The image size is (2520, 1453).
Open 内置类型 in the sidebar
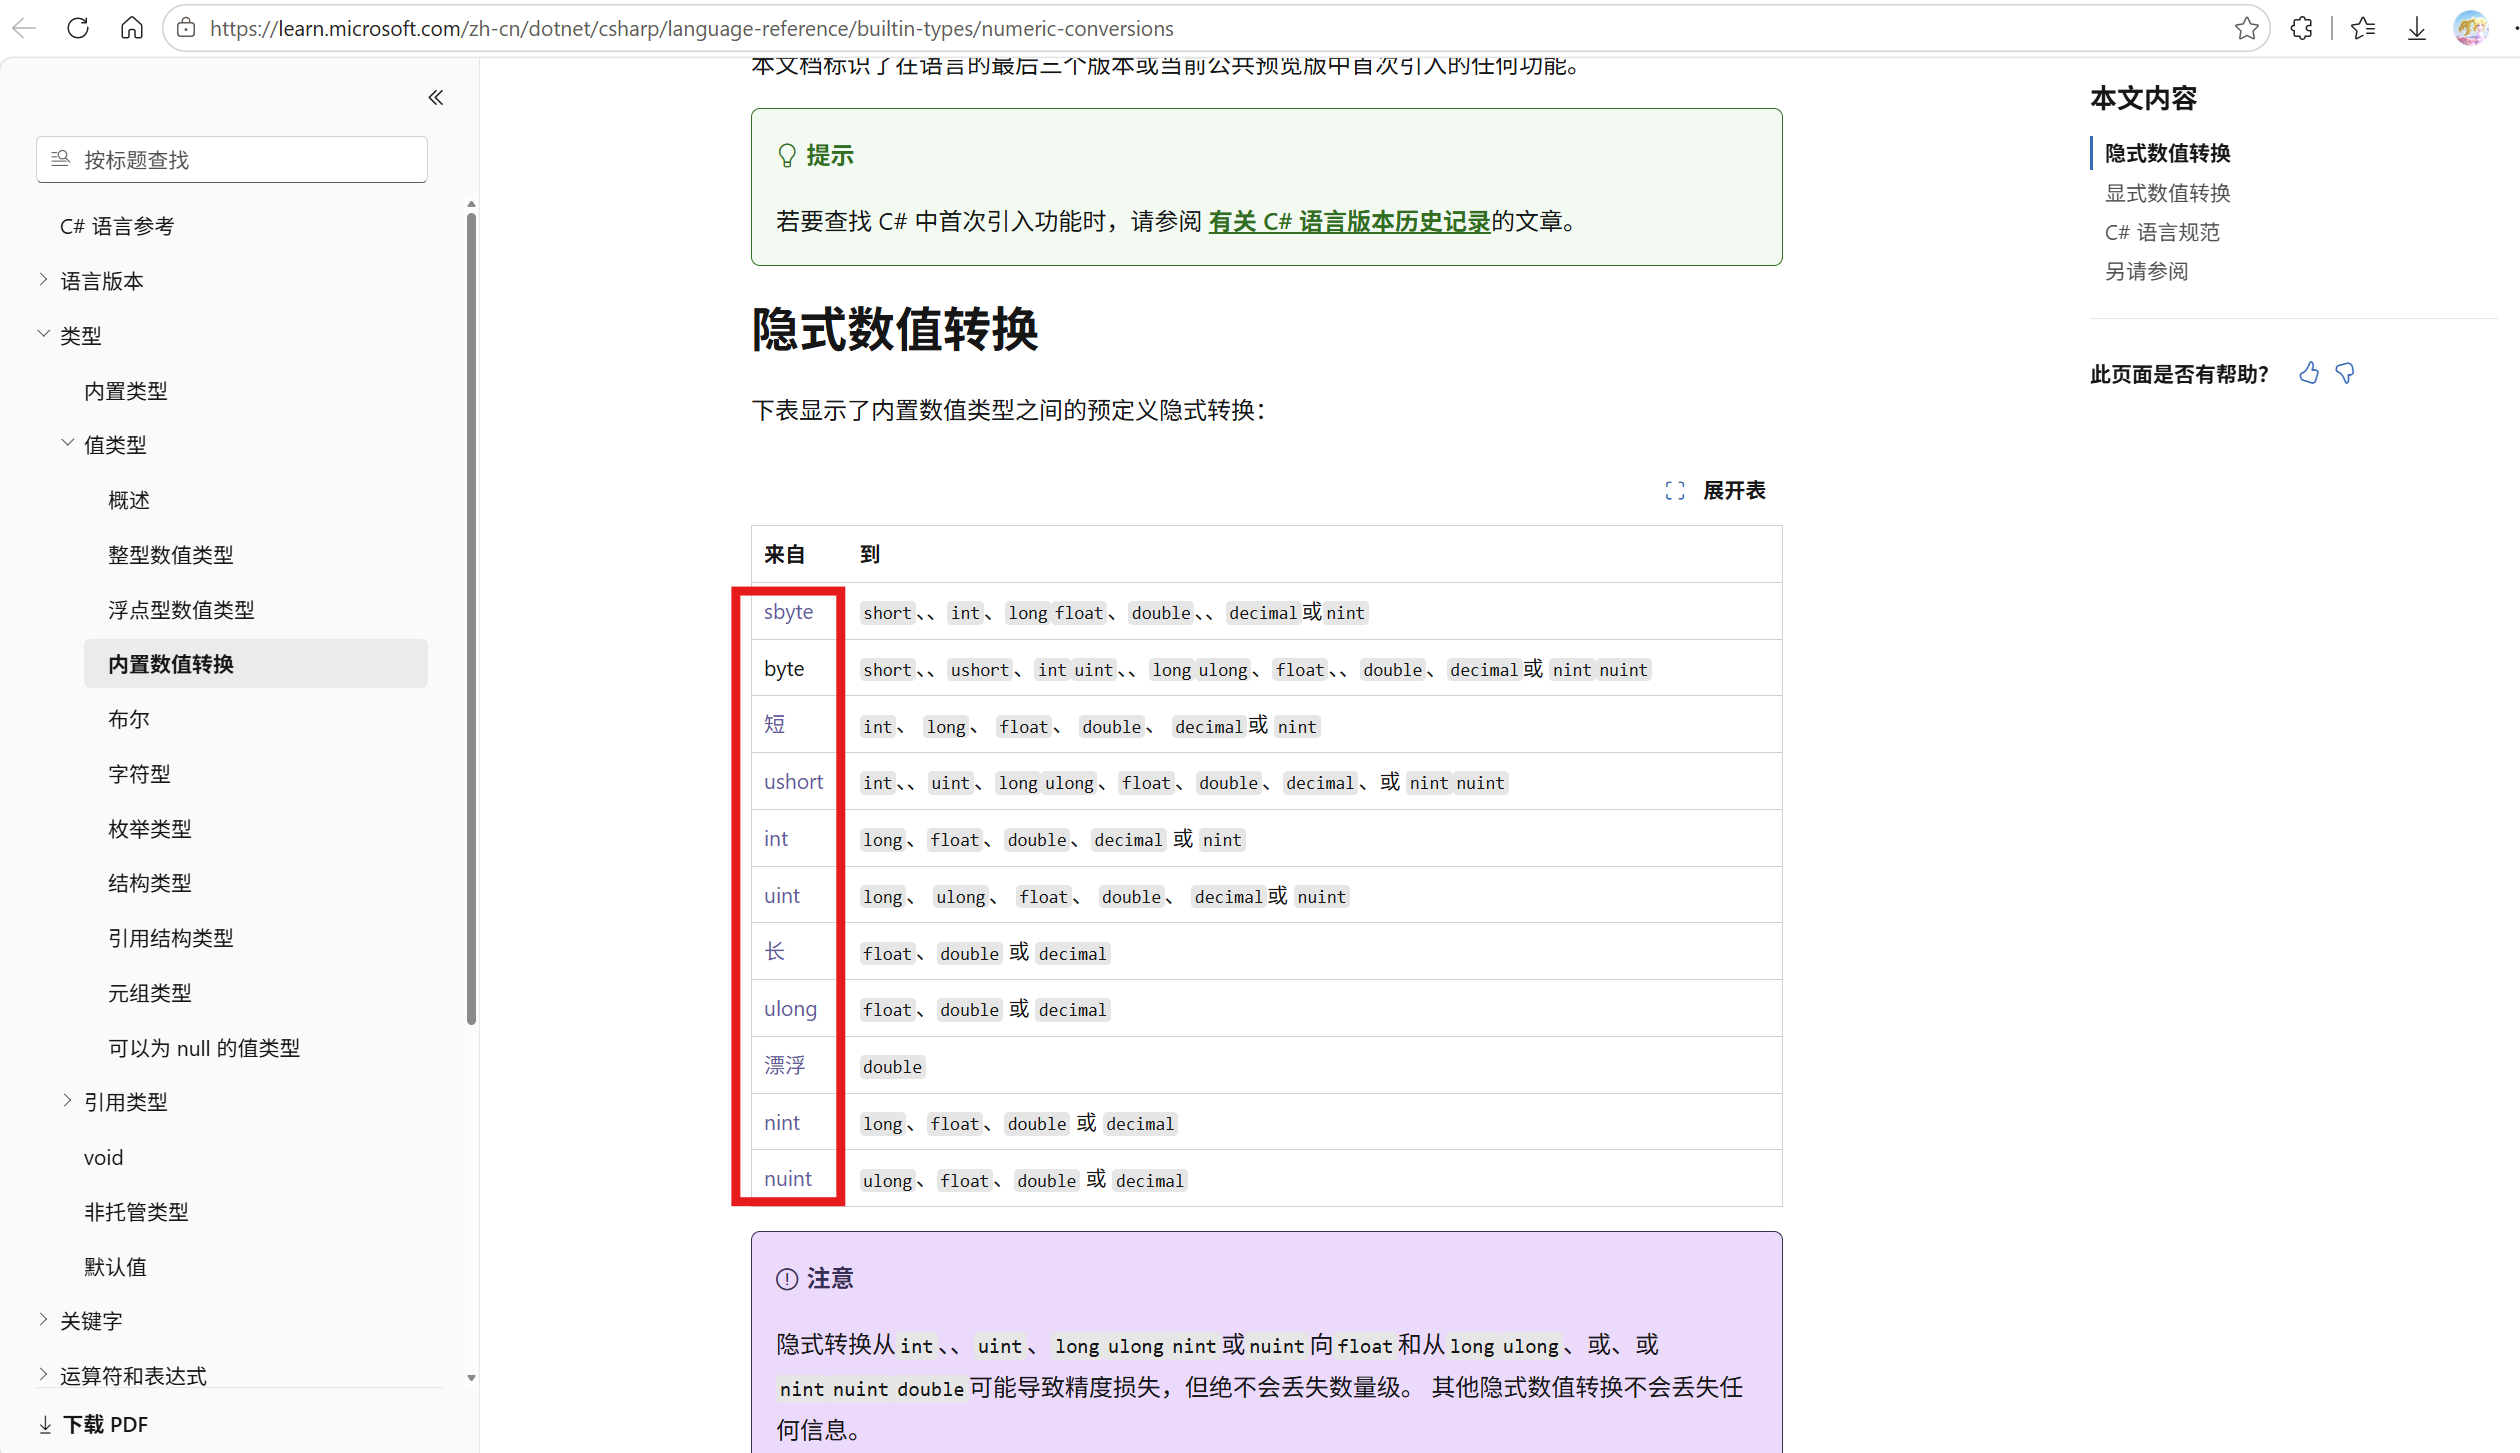[126, 391]
